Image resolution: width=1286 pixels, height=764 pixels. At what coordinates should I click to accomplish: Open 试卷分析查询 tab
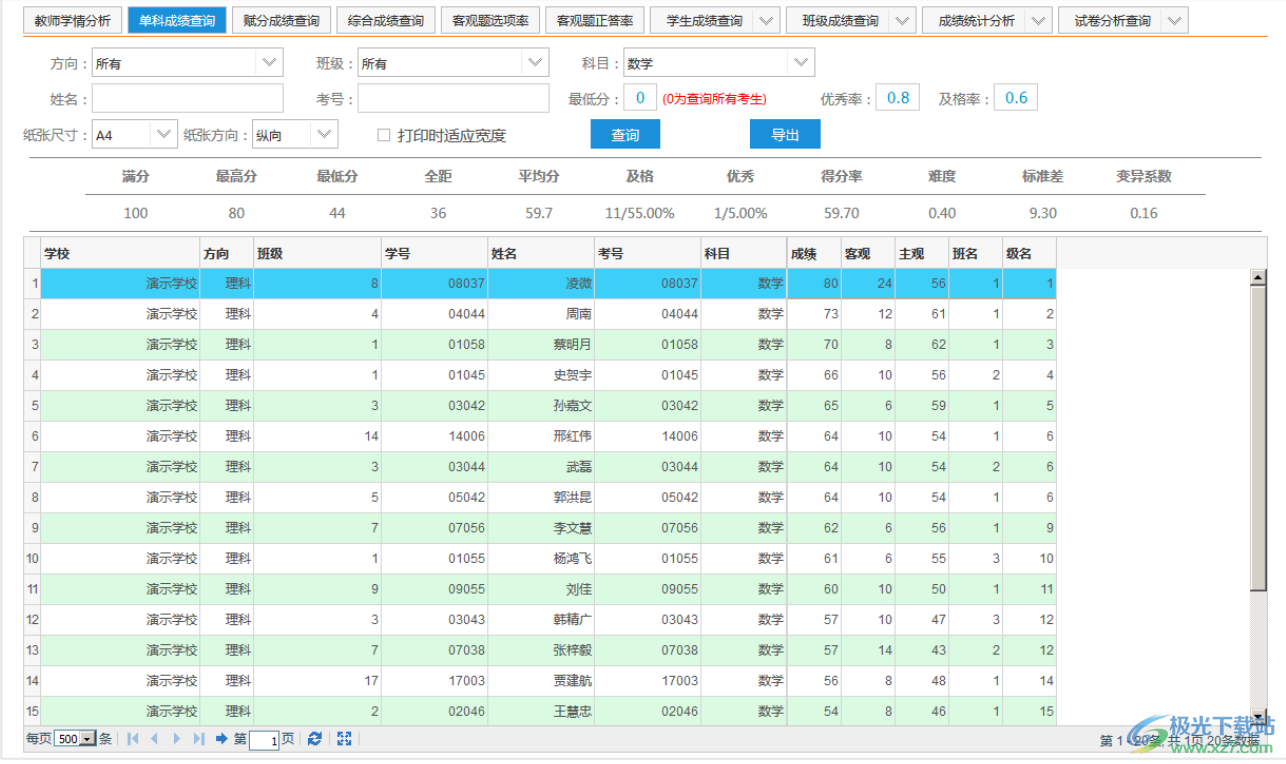click(1112, 20)
